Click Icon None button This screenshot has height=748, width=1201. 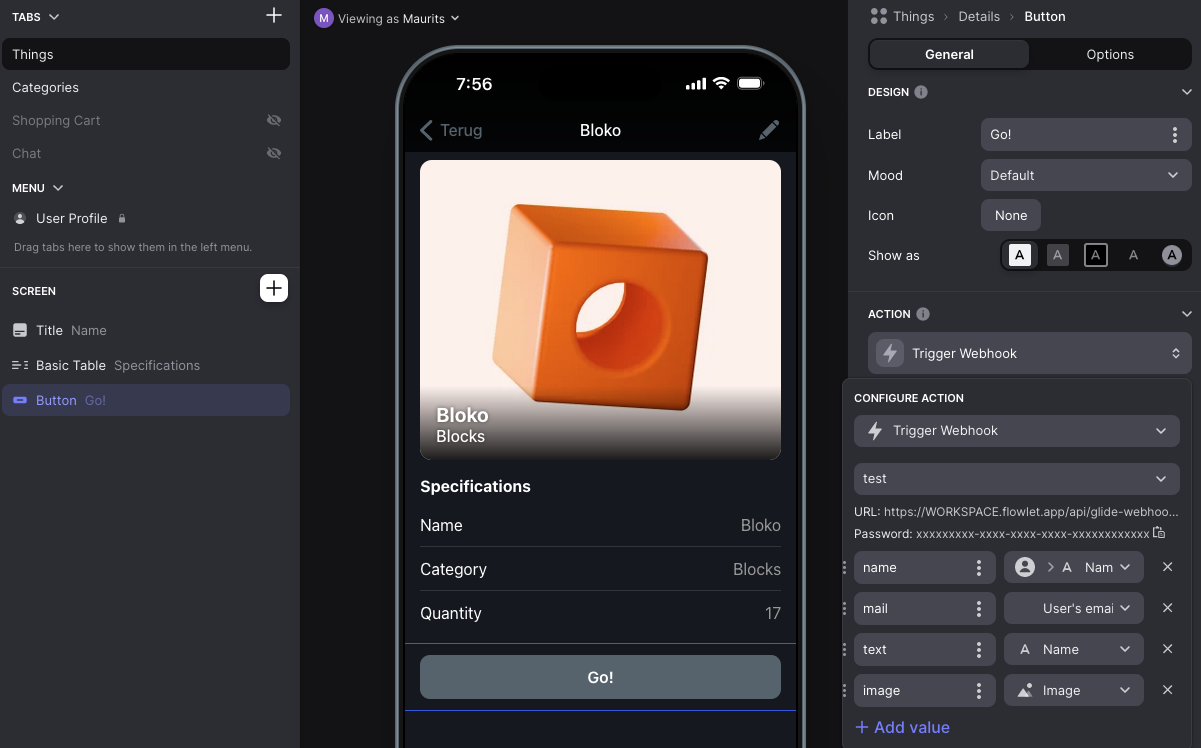click(x=1011, y=215)
